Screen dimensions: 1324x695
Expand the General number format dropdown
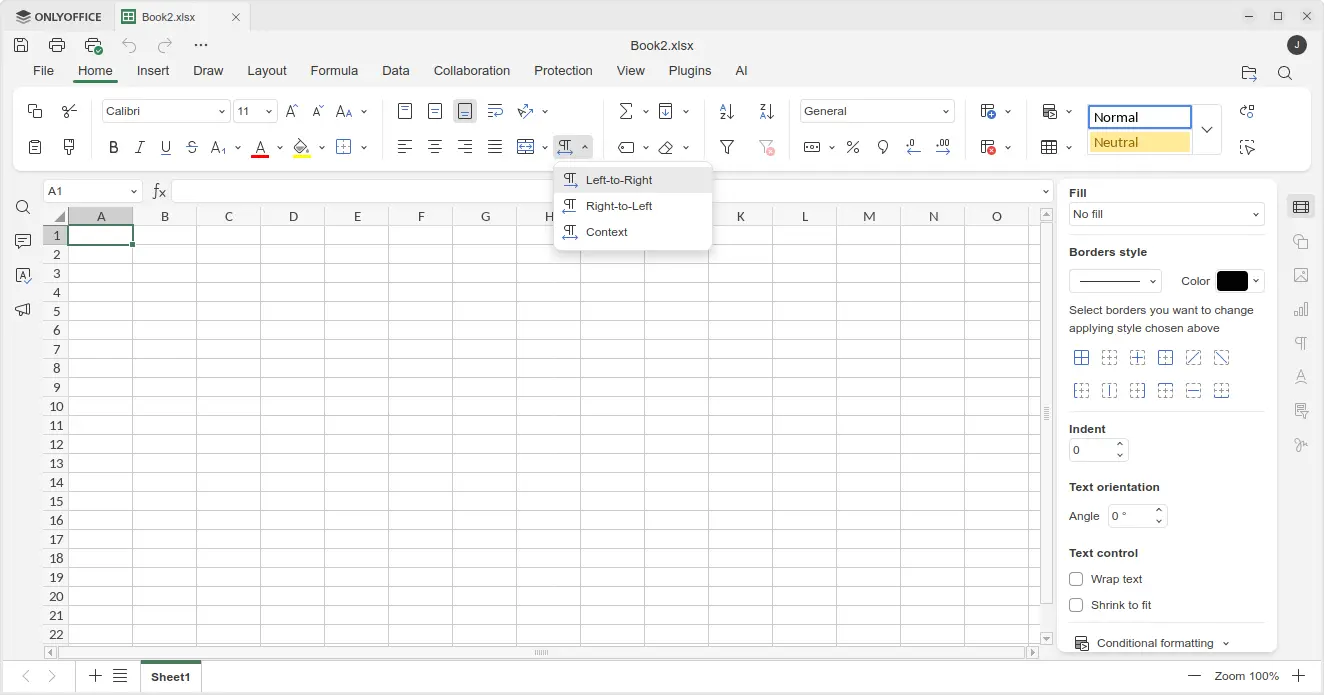point(876,111)
